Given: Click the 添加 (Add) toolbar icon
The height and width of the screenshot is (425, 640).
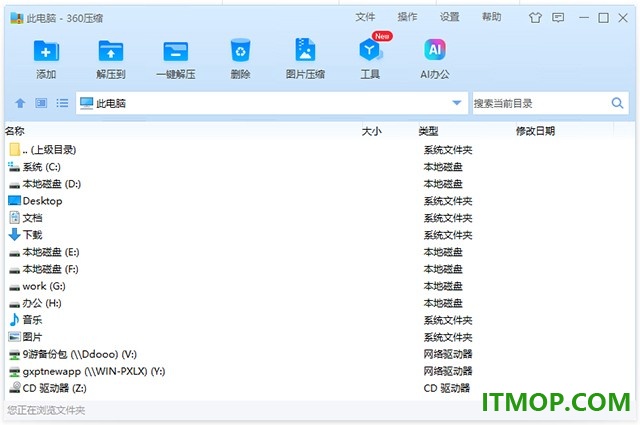Looking at the screenshot, I should [x=46, y=51].
